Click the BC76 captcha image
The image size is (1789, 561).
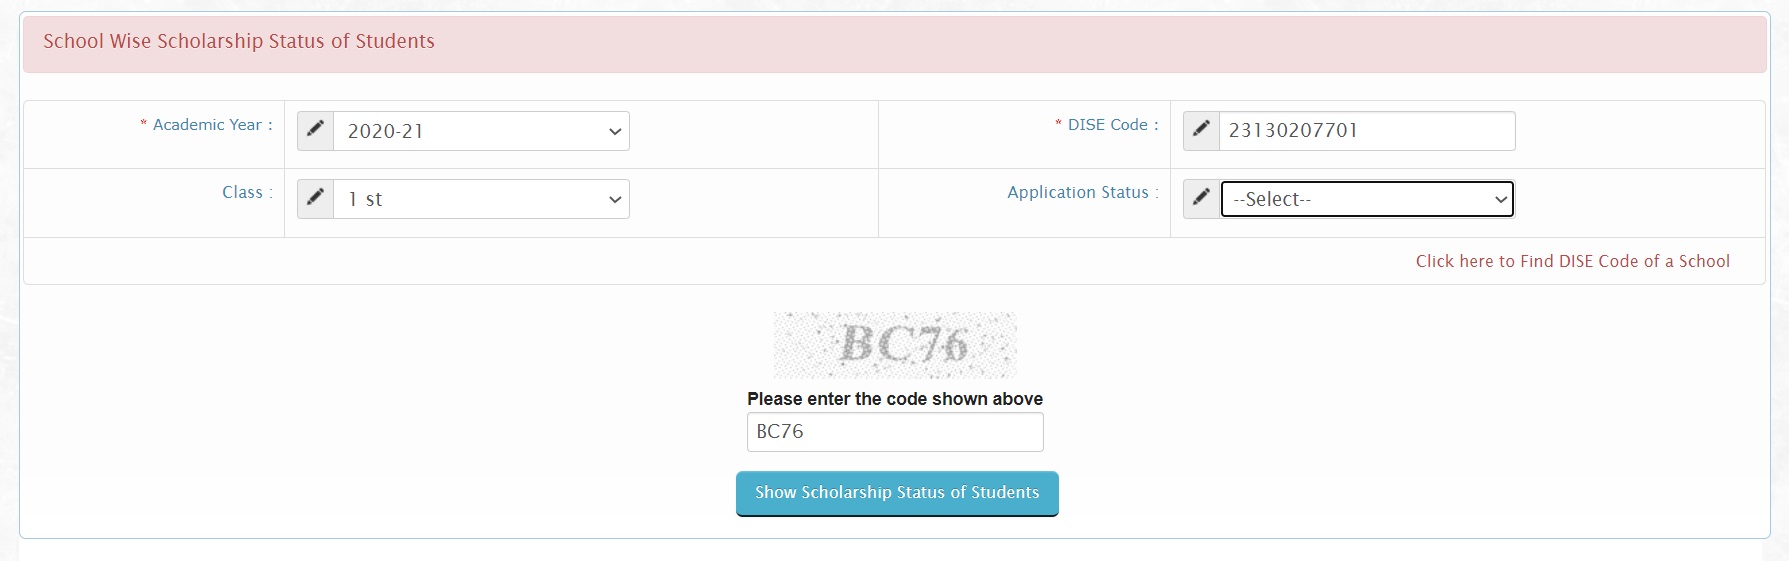pyautogui.click(x=895, y=345)
